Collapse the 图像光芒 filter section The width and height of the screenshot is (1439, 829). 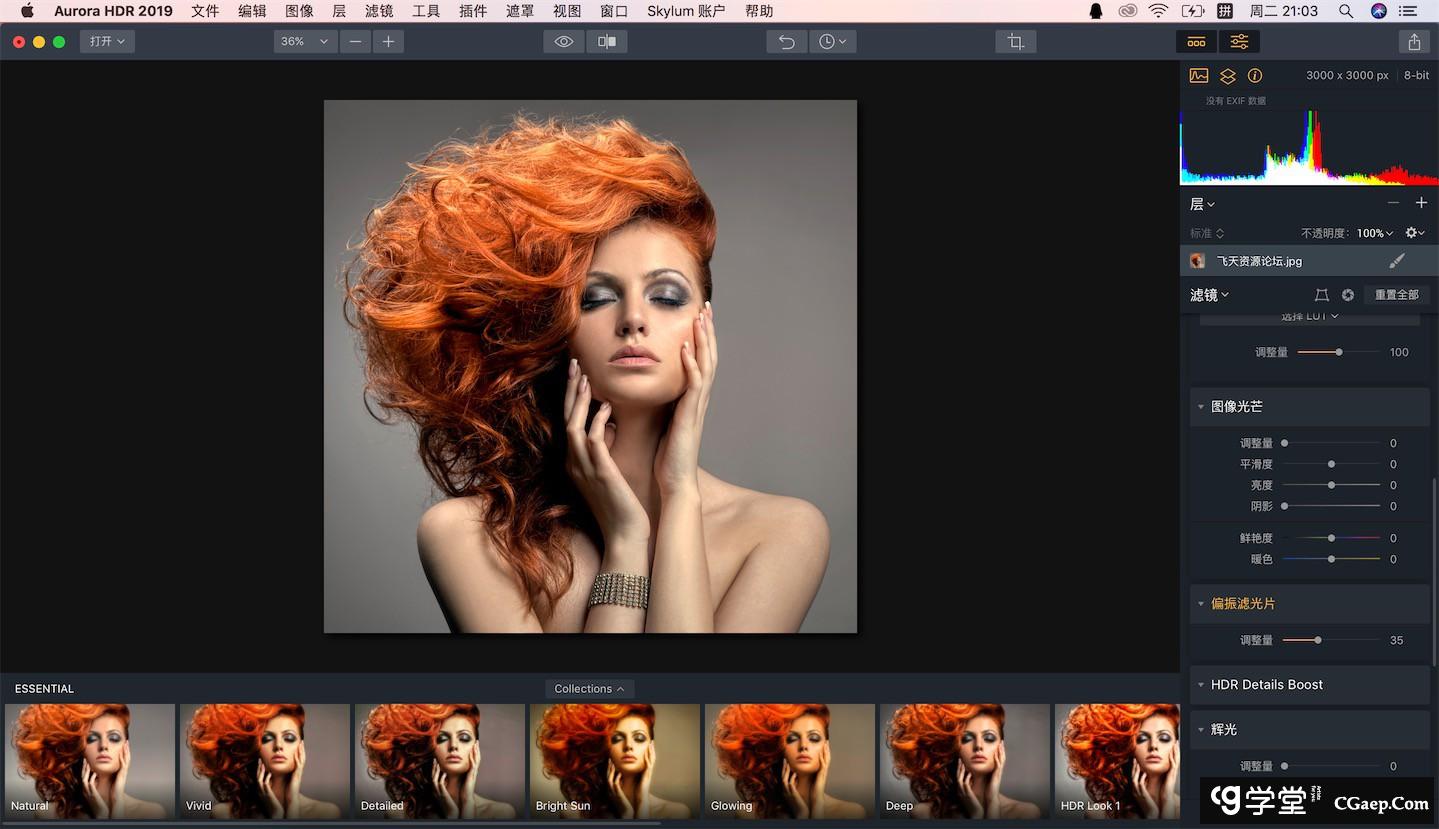coord(1201,407)
